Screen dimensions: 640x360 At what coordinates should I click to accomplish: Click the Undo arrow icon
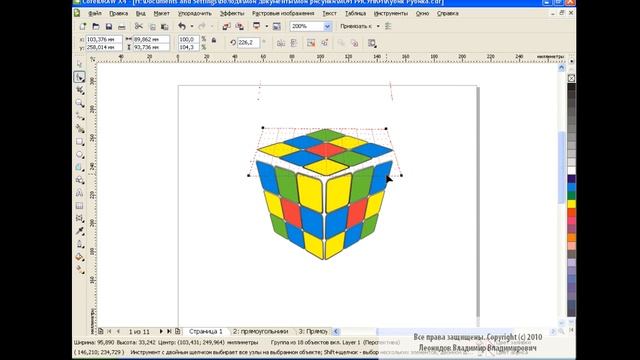pyautogui.click(x=182, y=27)
